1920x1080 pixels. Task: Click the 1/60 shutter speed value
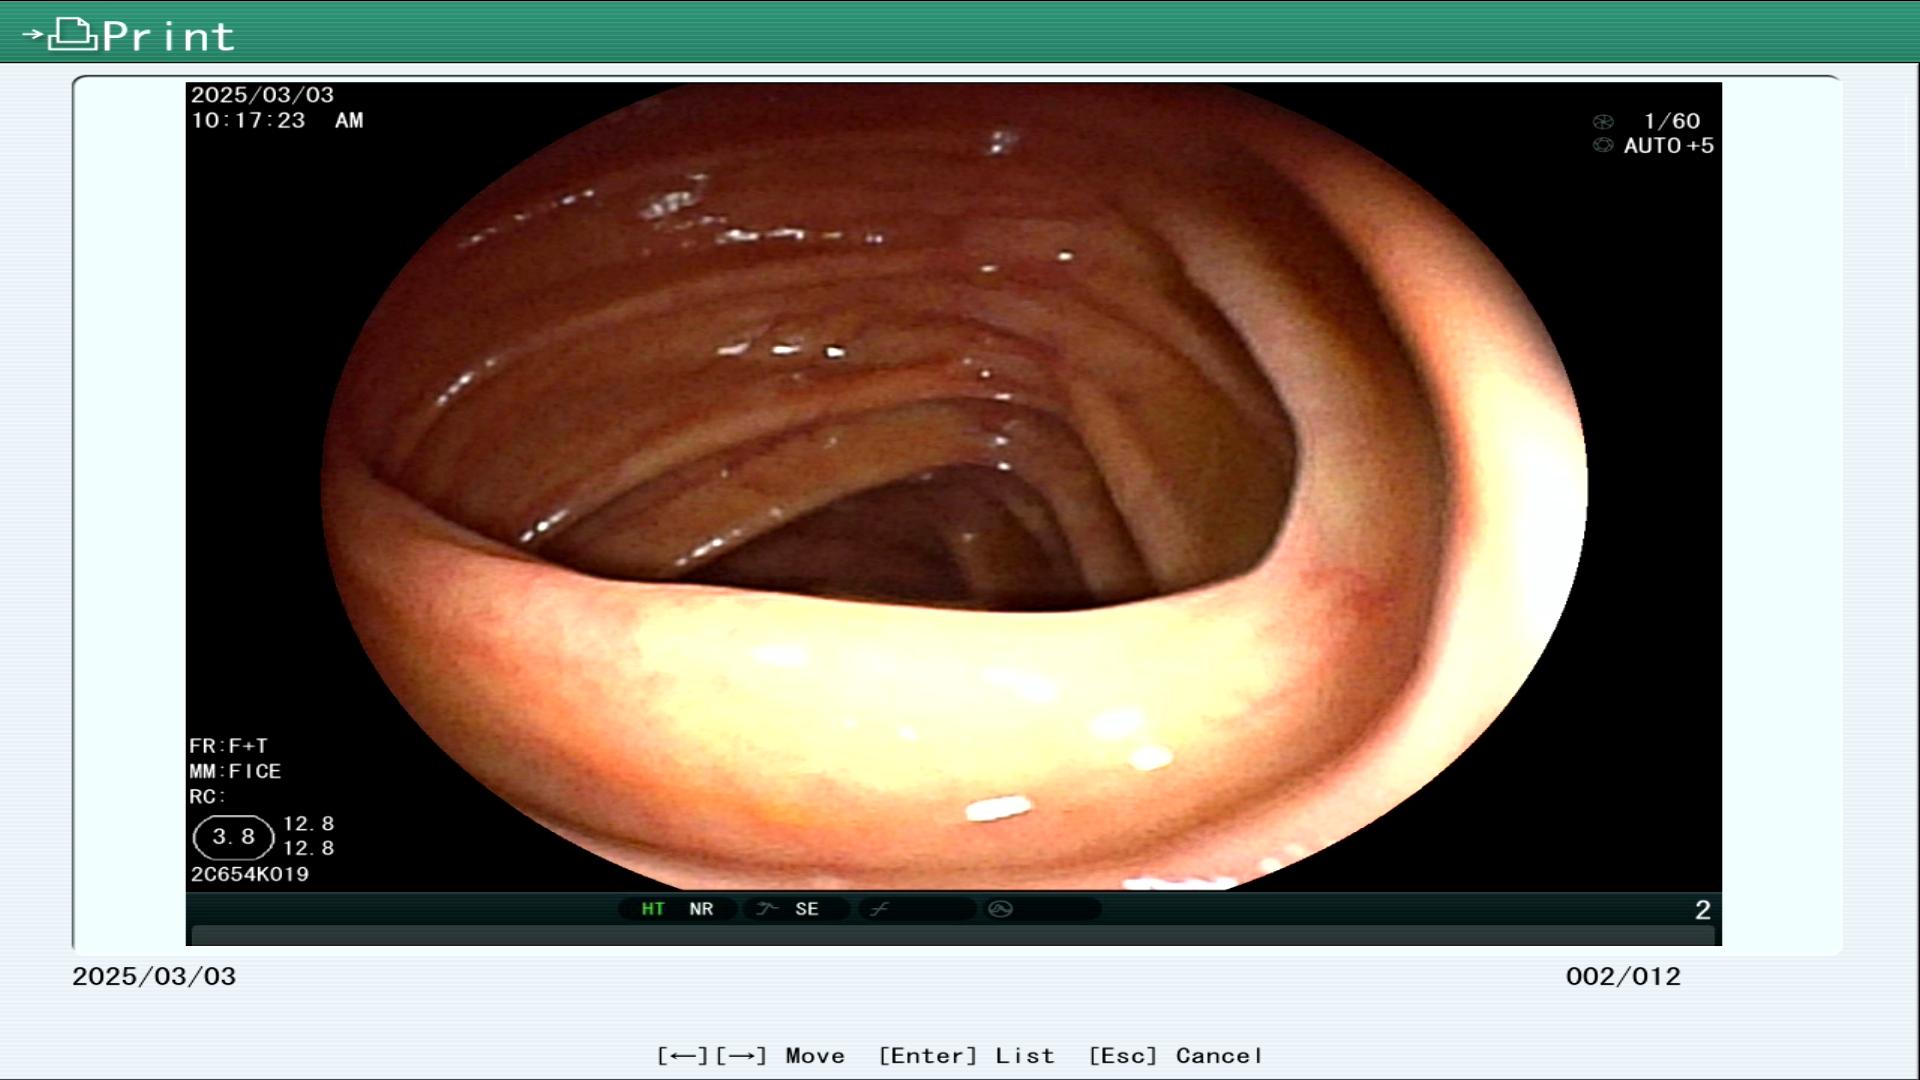[x=1671, y=121]
